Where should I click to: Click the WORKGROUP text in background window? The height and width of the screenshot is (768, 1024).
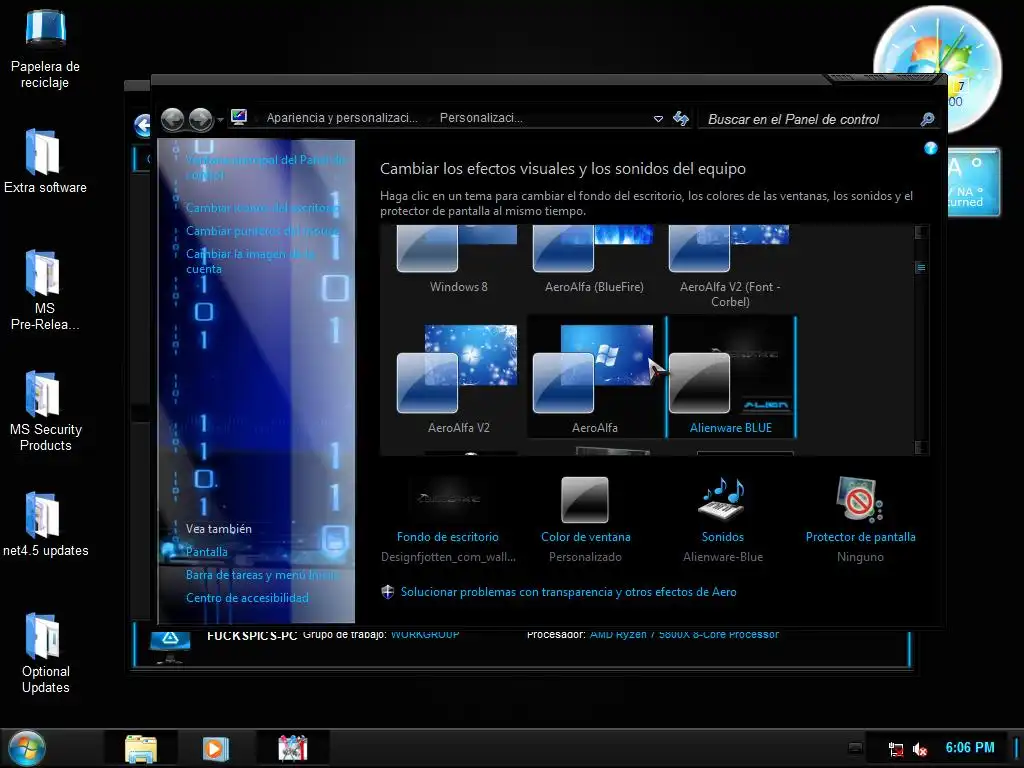click(425, 634)
